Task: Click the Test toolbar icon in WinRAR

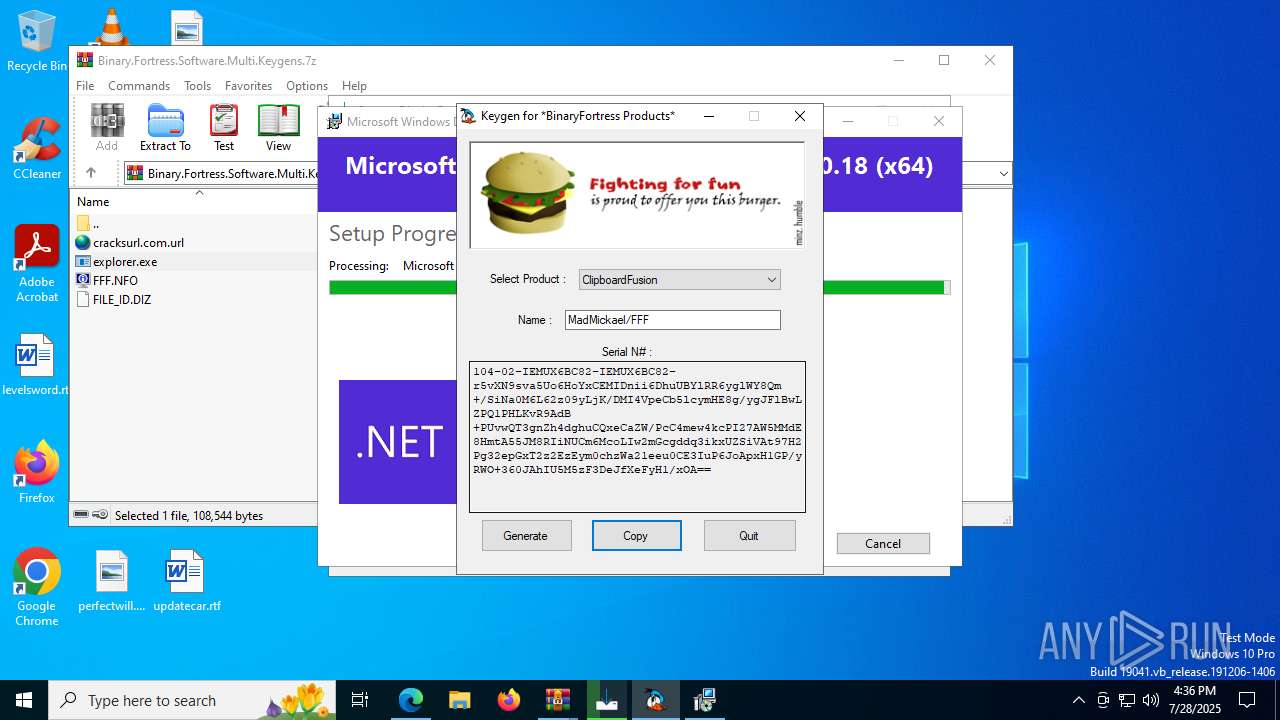Action: click(224, 128)
